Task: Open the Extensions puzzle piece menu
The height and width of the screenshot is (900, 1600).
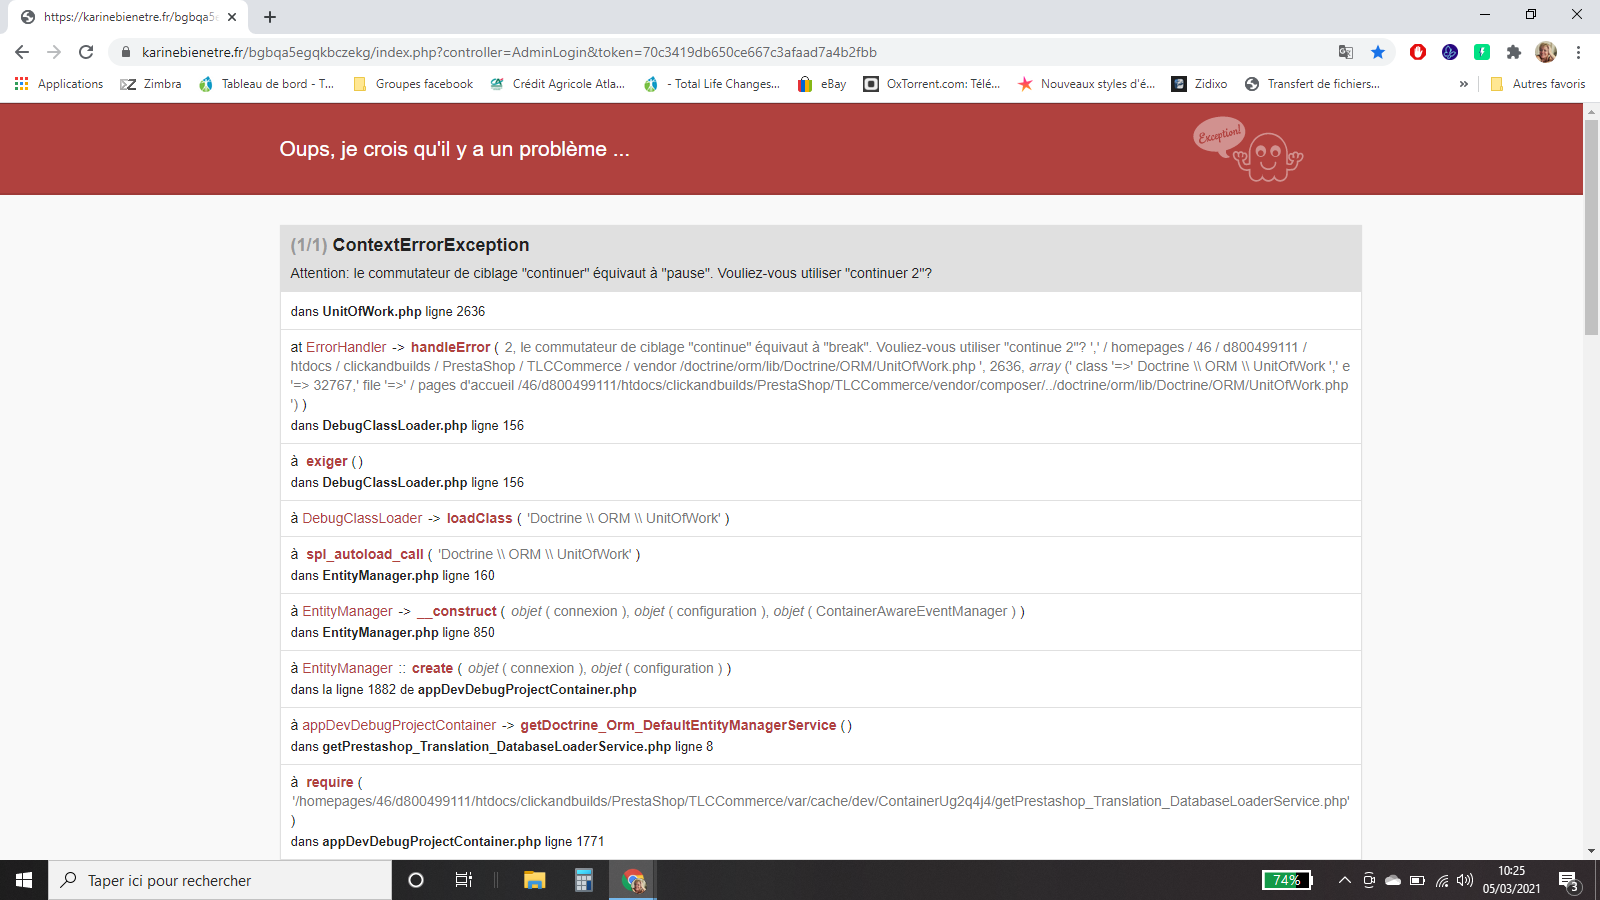Action: 1514,52
